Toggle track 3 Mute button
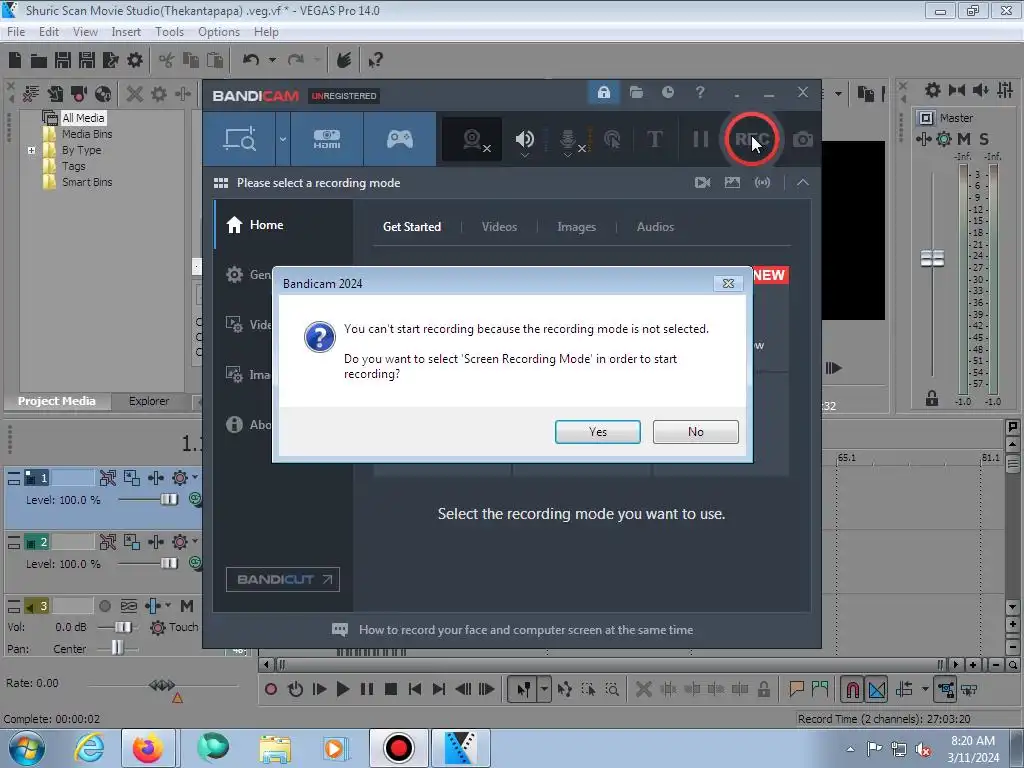The height and width of the screenshot is (768, 1024). (x=187, y=606)
